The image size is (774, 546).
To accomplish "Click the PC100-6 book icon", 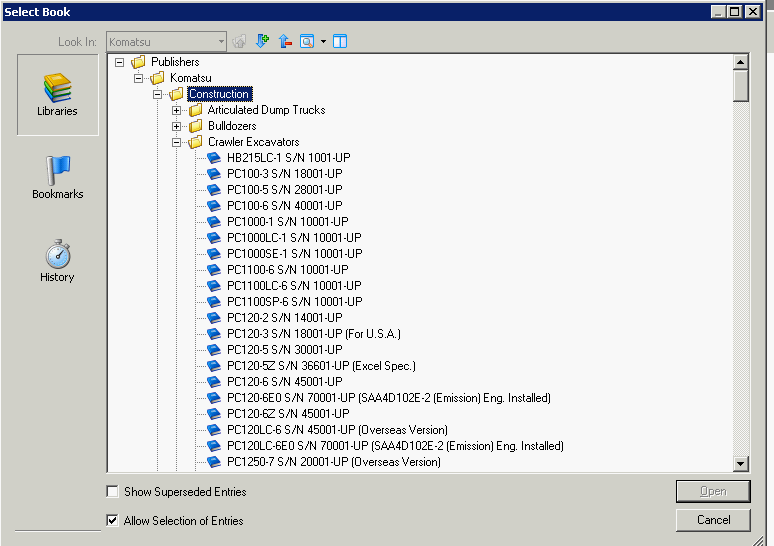I will 214,206.
